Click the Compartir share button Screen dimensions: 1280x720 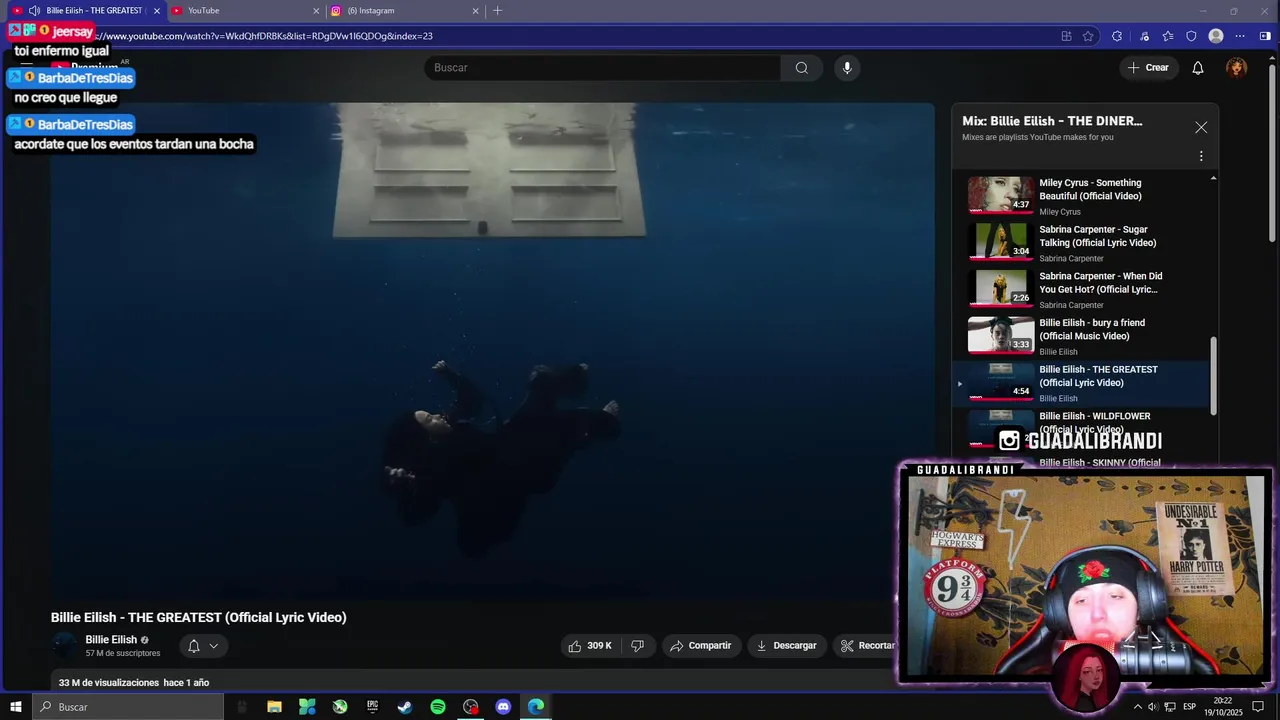[x=701, y=646]
